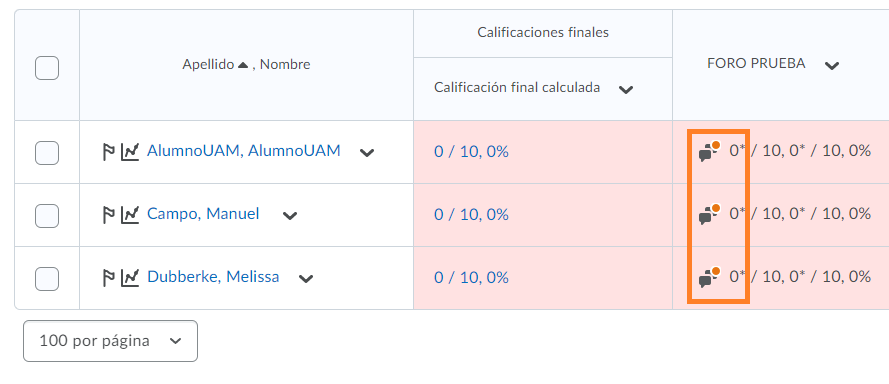Screen dimensions: 889x384
Task: Open the student link Dubberke, Melissa
Action: 213,277
